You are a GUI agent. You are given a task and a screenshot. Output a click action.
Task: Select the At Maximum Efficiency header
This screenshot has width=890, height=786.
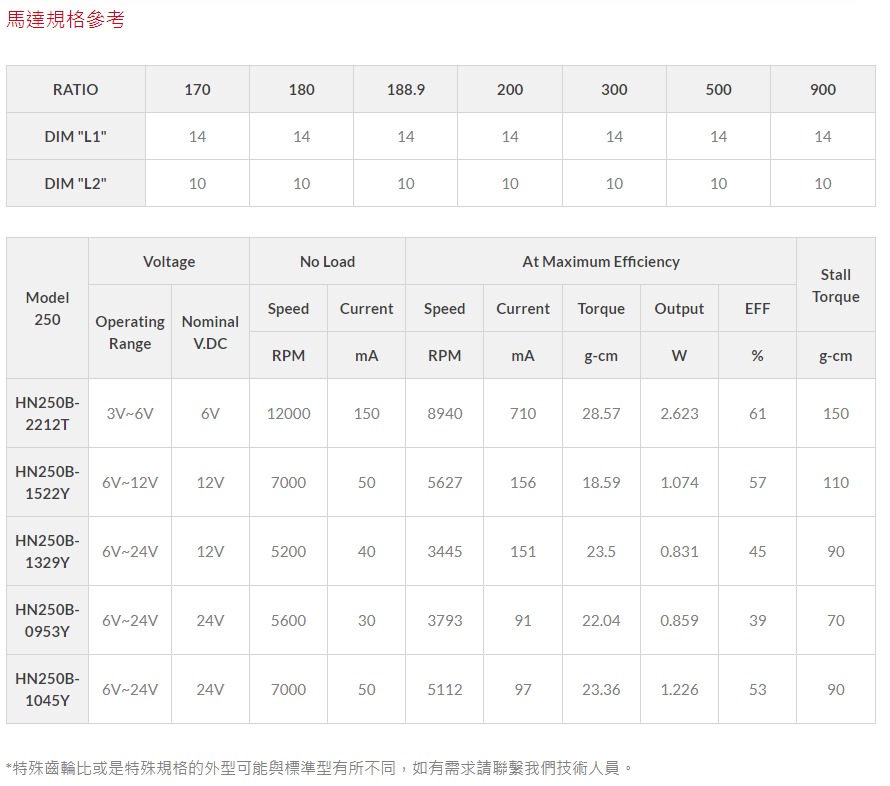(600, 262)
